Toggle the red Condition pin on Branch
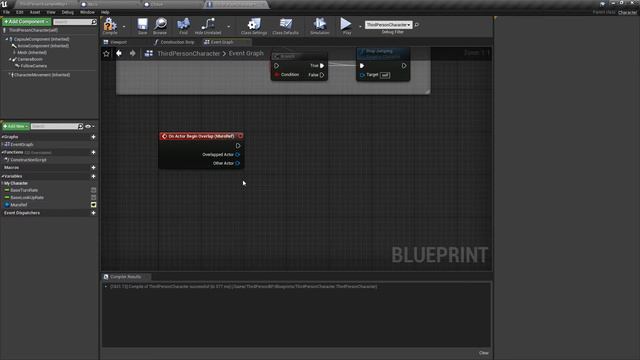The width and height of the screenshot is (640, 360). (277, 75)
